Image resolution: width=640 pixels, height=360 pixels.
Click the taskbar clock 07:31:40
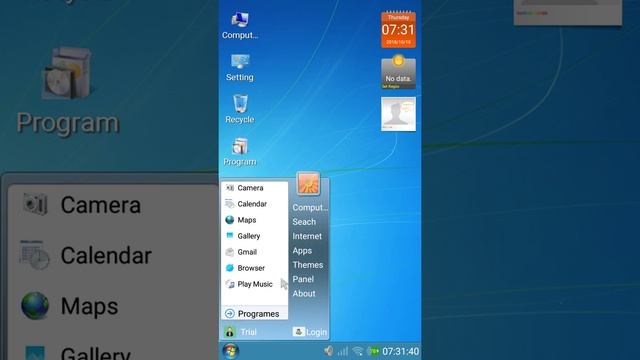tap(401, 351)
